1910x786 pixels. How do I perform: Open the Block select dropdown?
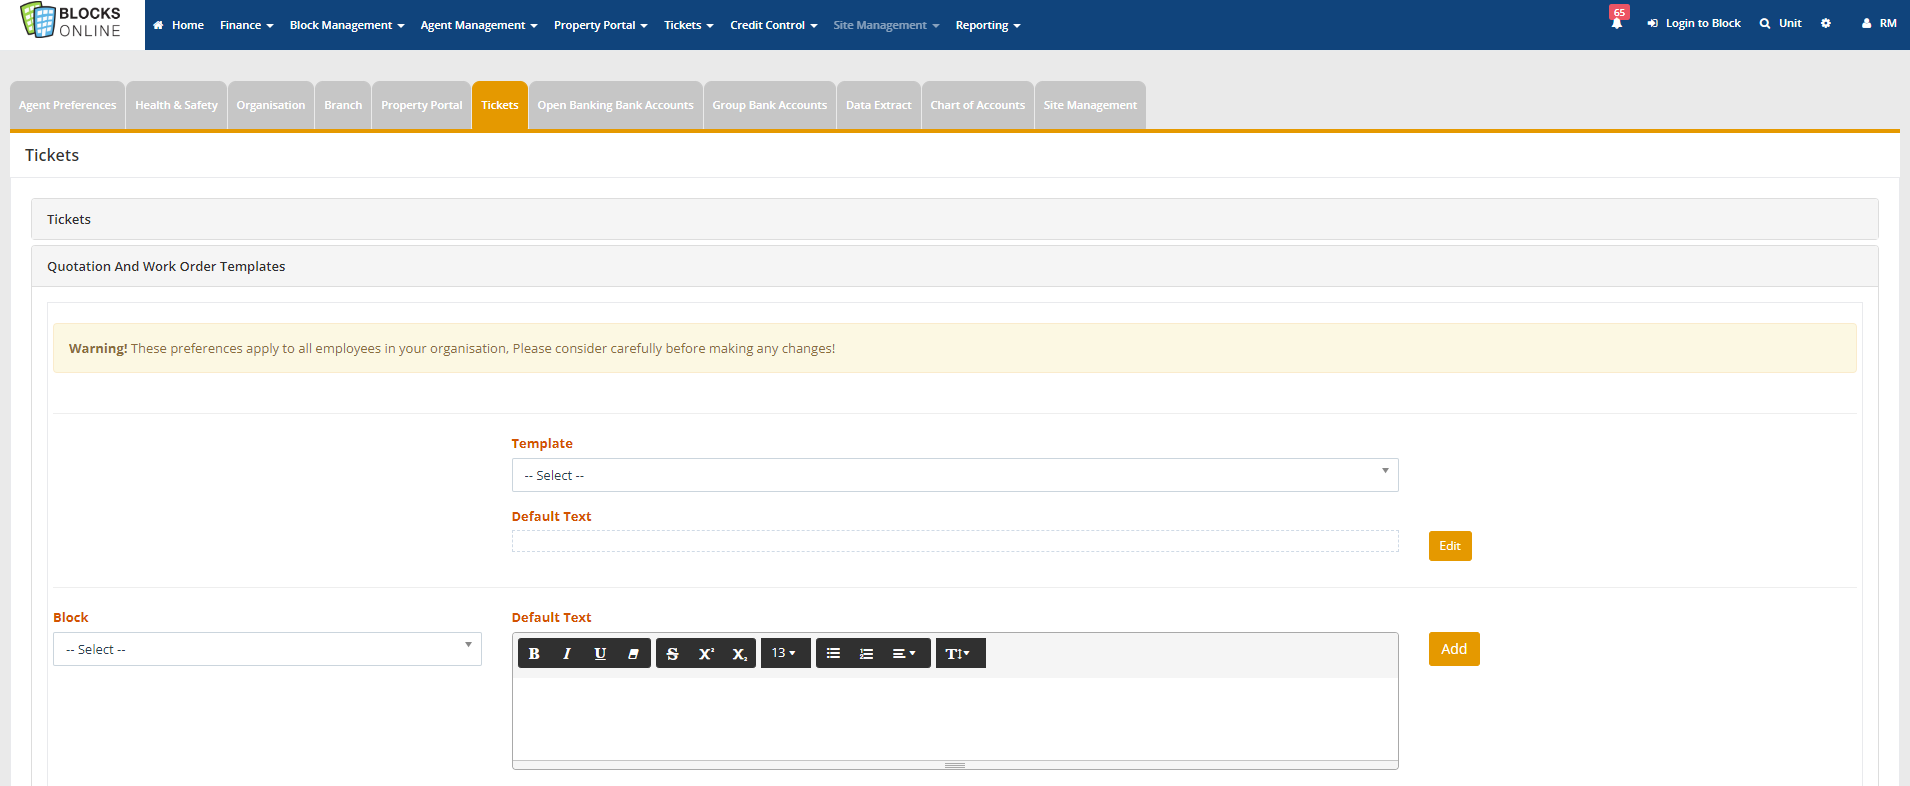[x=267, y=649]
